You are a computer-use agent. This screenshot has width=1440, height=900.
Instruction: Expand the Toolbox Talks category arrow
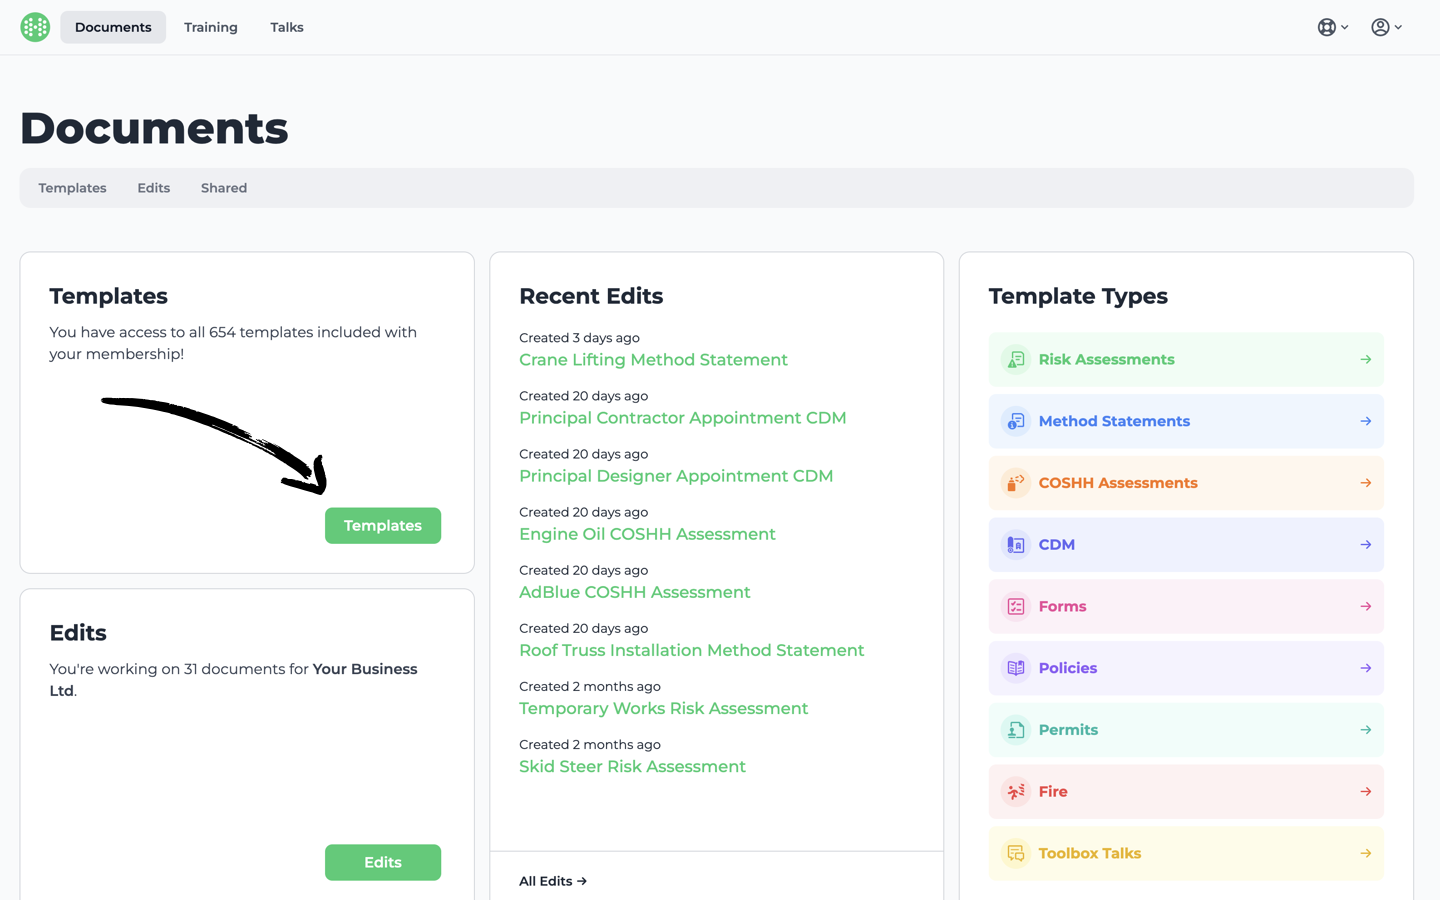(1366, 853)
